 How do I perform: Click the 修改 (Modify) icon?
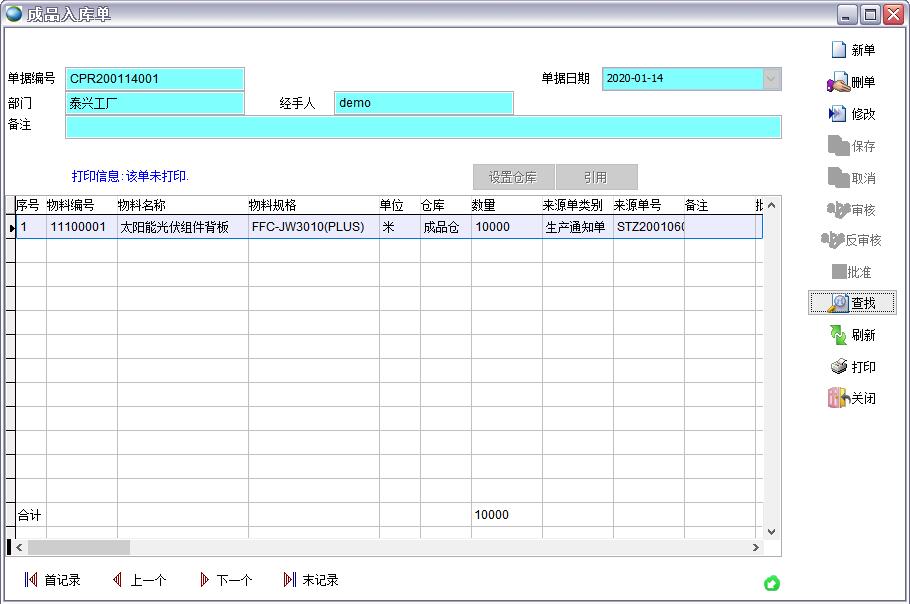click(838, 114)
